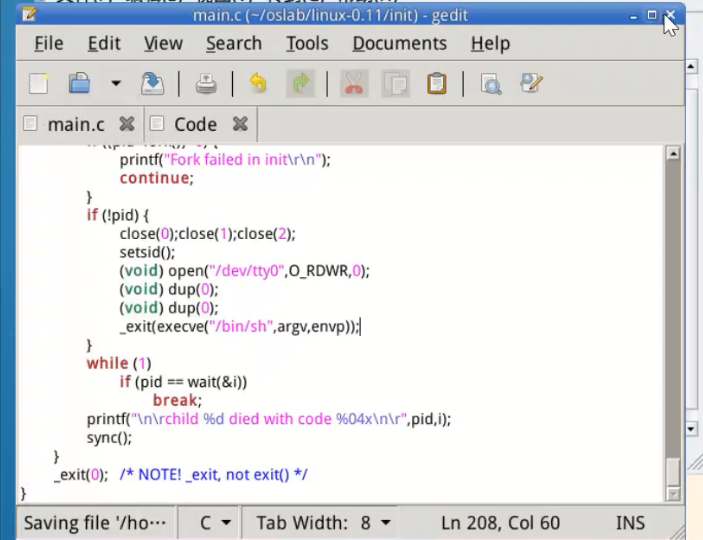Print the document via printer icon
This screenshot has width=703, height=540.
206,84
